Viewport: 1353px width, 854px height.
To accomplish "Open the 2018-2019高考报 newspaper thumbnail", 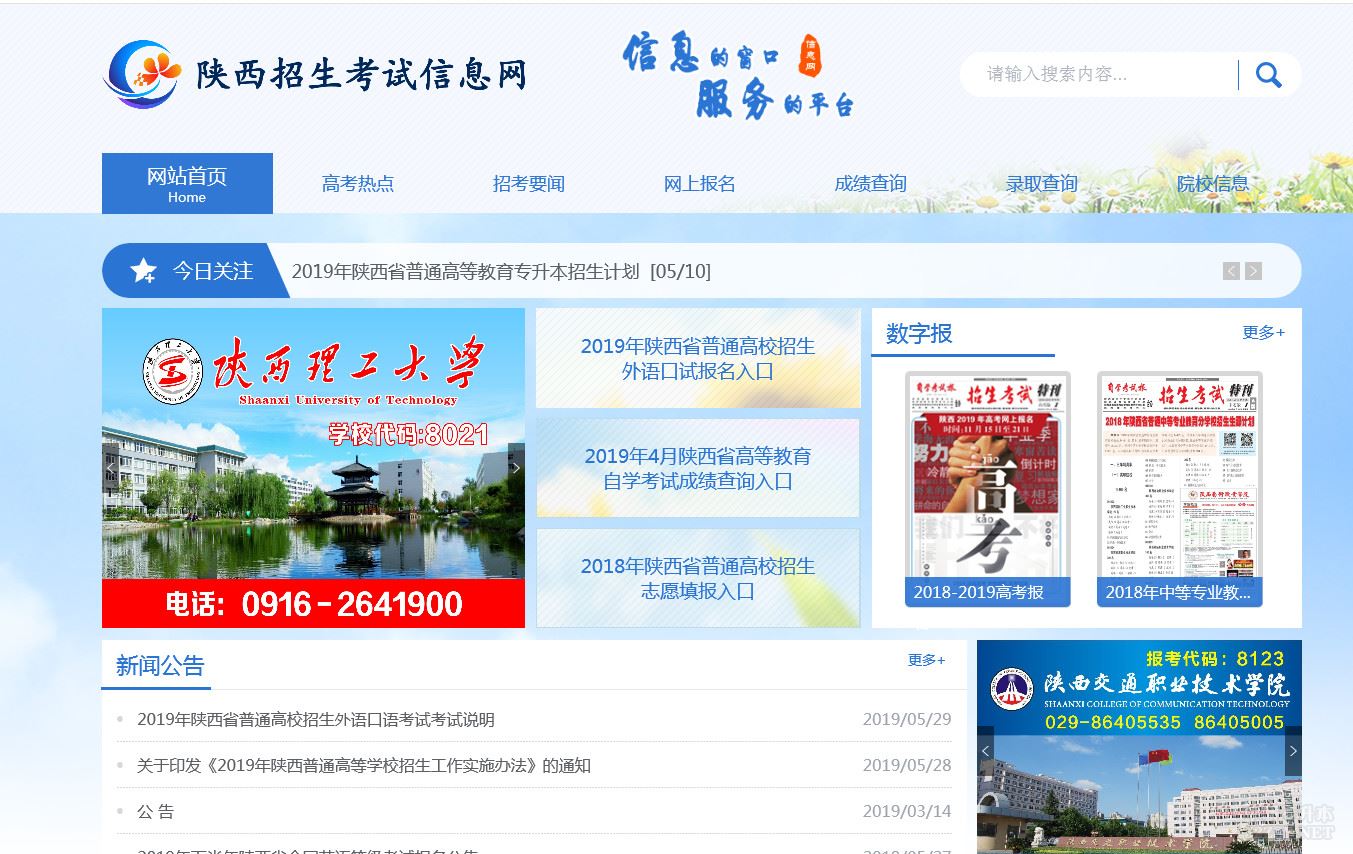I will point(988,489).
